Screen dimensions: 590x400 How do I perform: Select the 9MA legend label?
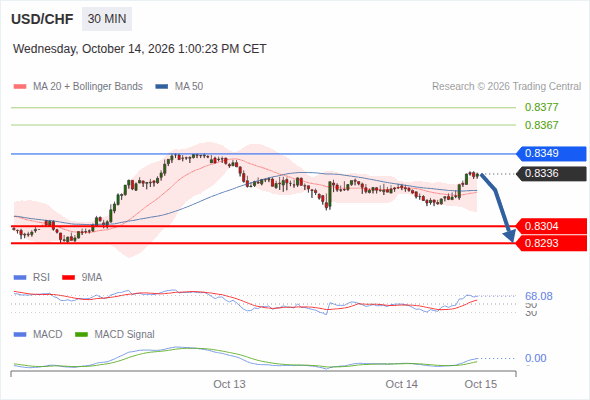92,278
